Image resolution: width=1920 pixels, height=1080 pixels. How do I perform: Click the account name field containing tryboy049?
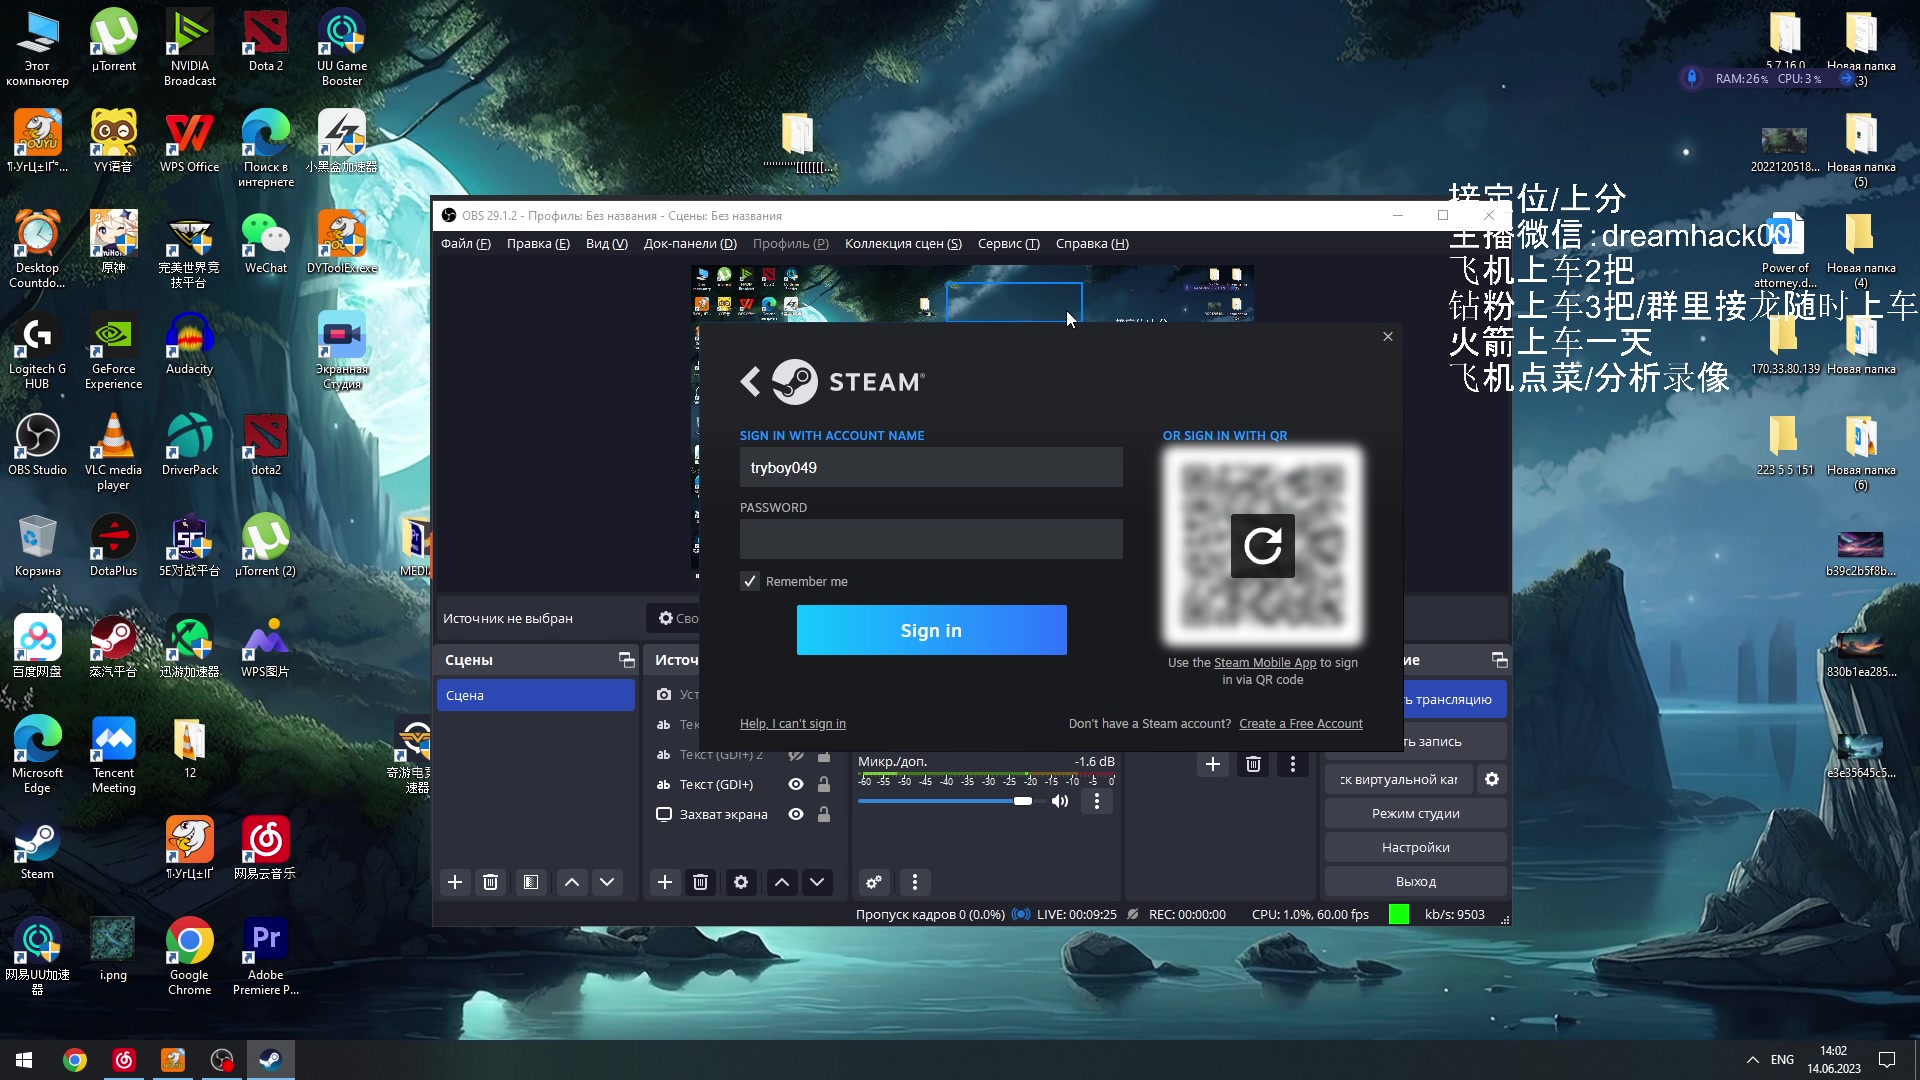tap(931, 467)
